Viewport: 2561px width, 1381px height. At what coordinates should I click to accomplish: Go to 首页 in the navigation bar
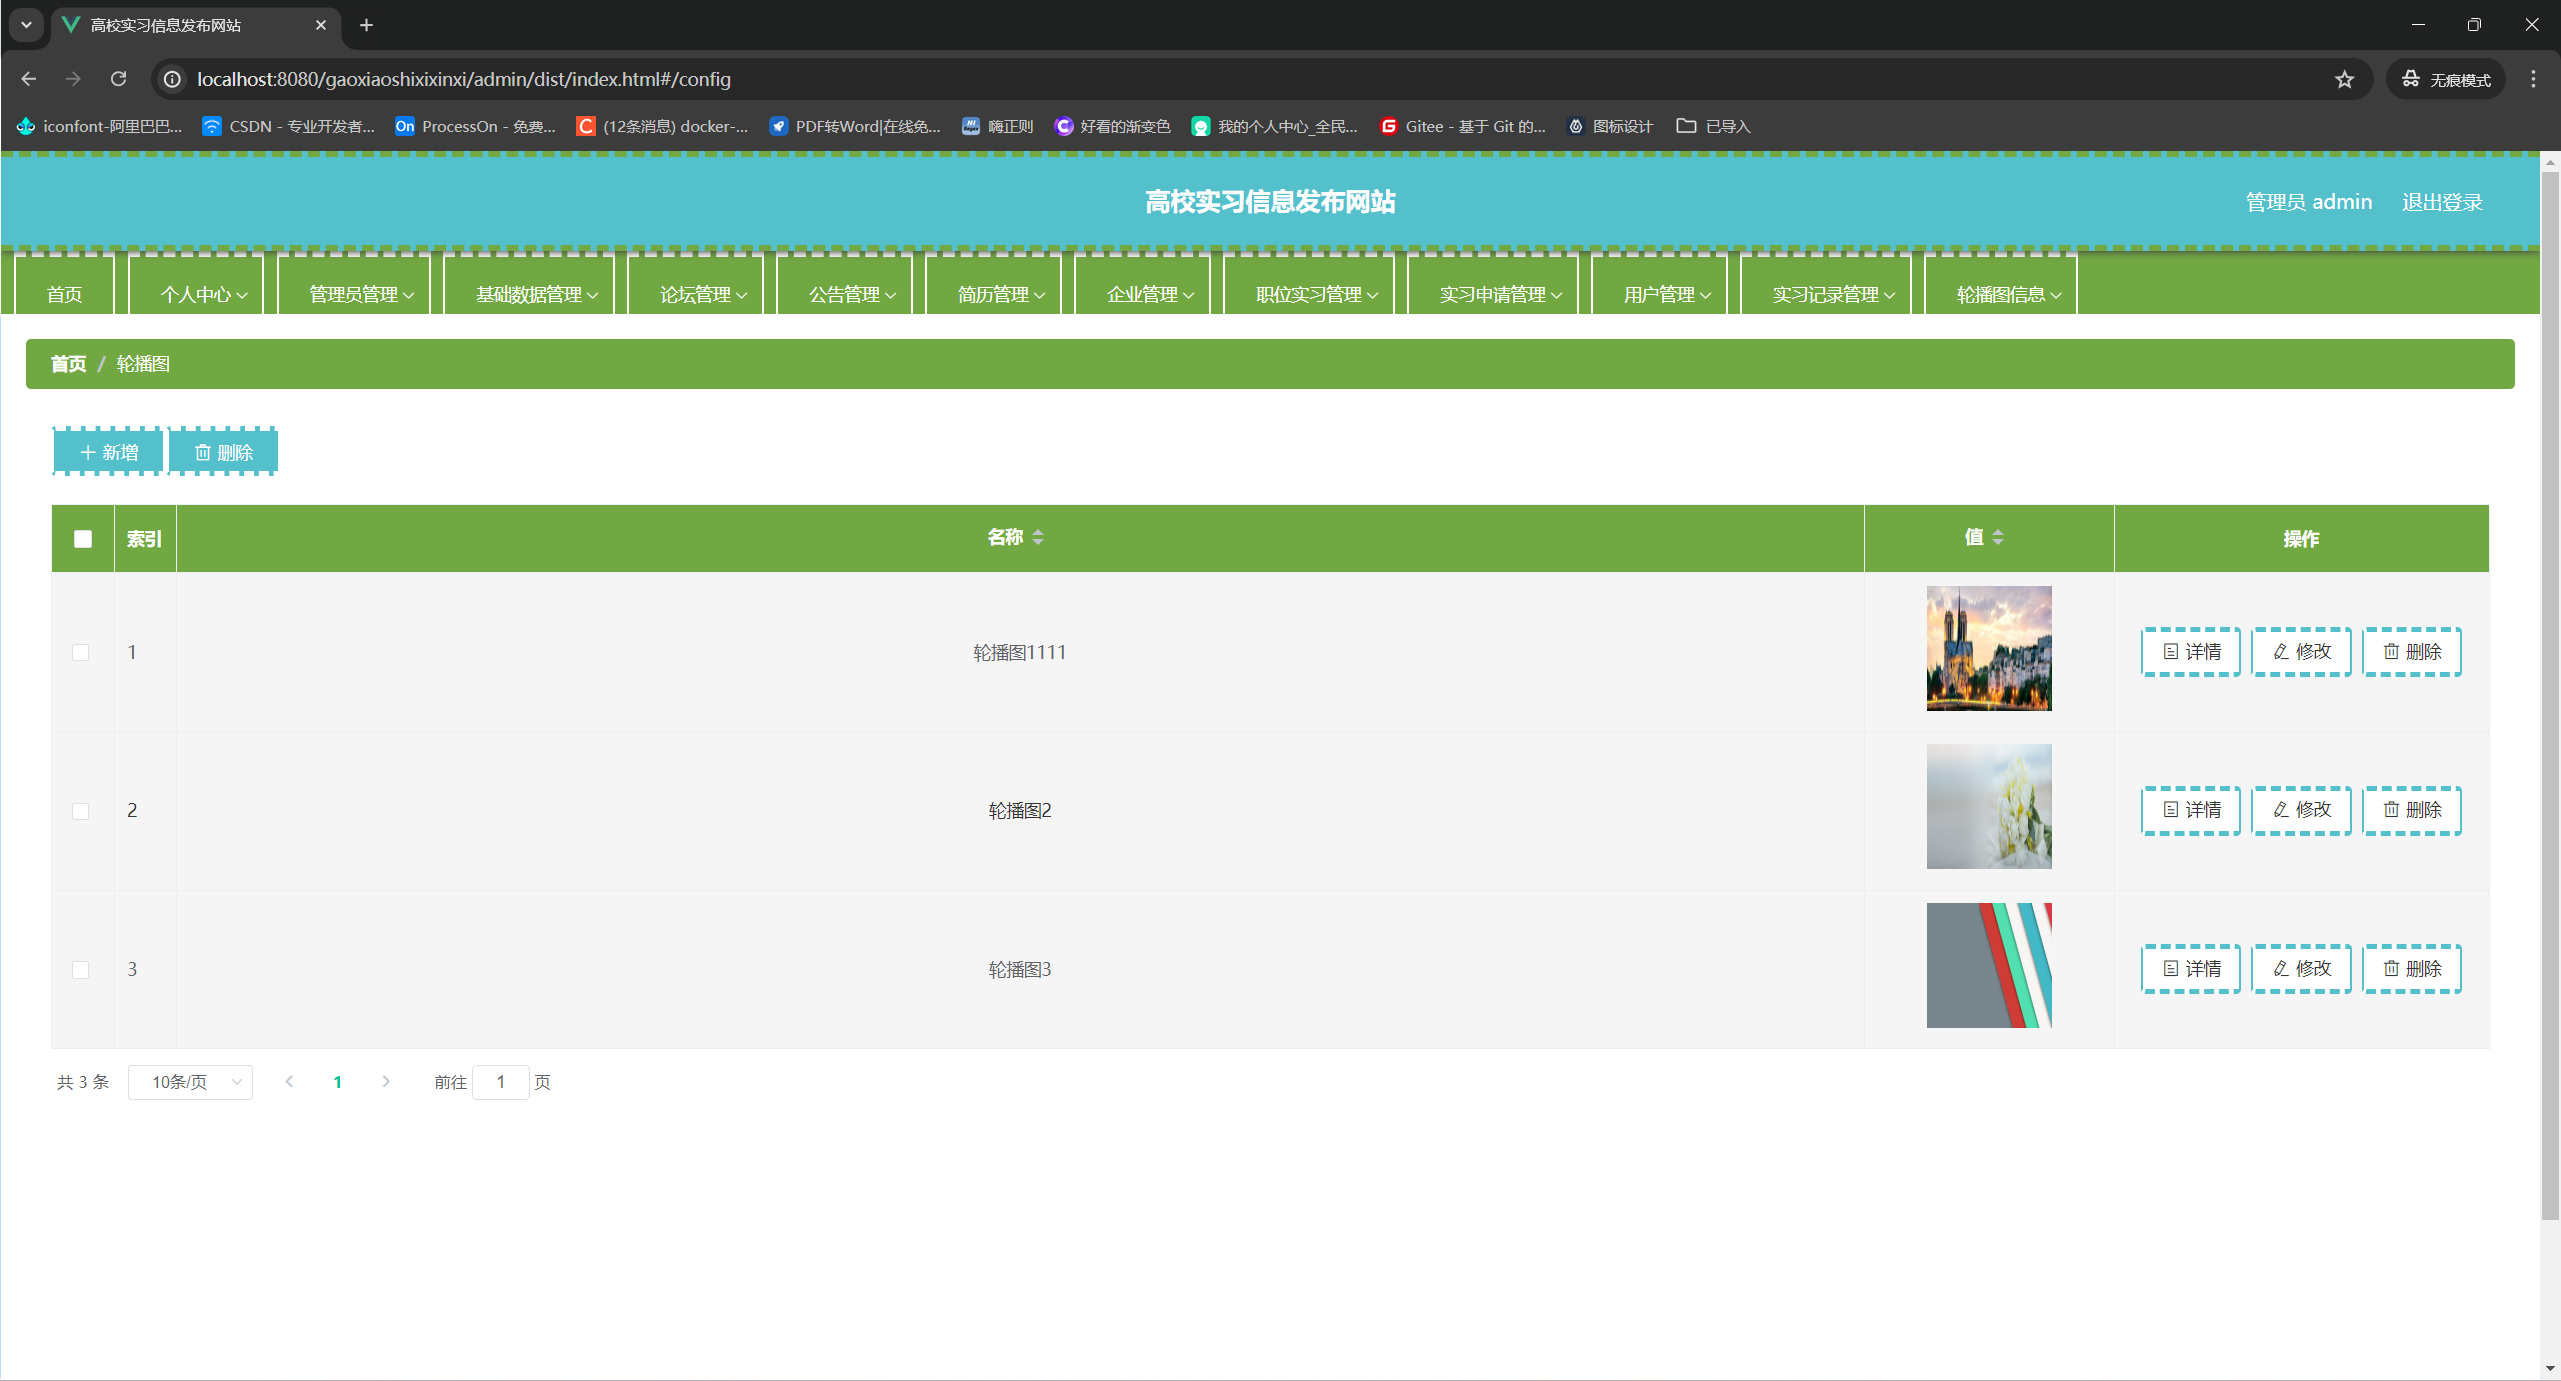65,294
